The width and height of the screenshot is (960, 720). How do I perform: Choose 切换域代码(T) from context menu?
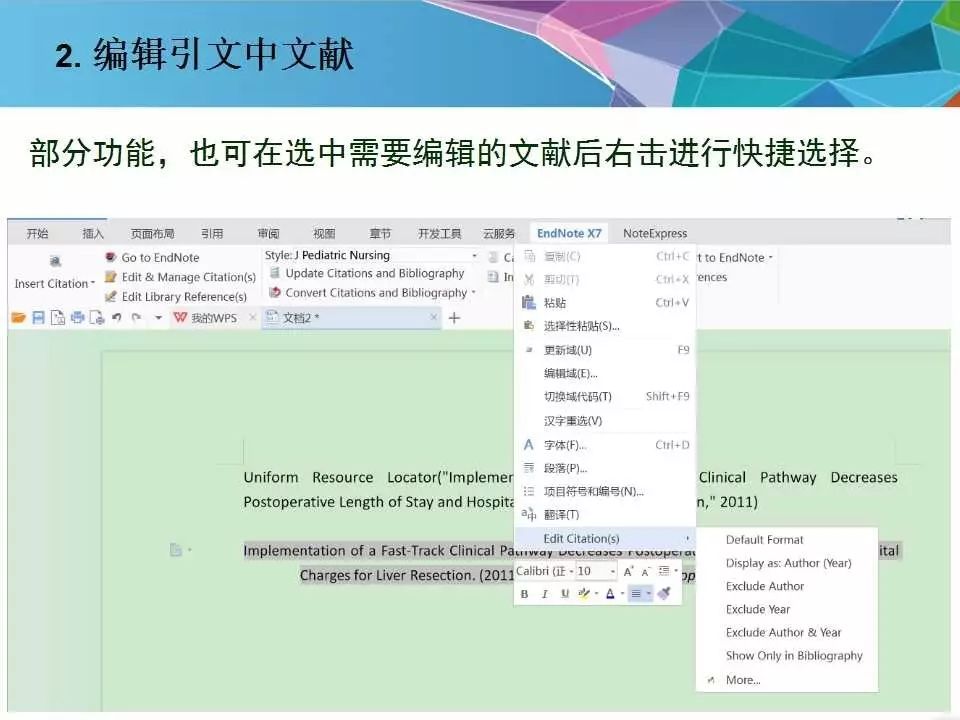[606, 396]
